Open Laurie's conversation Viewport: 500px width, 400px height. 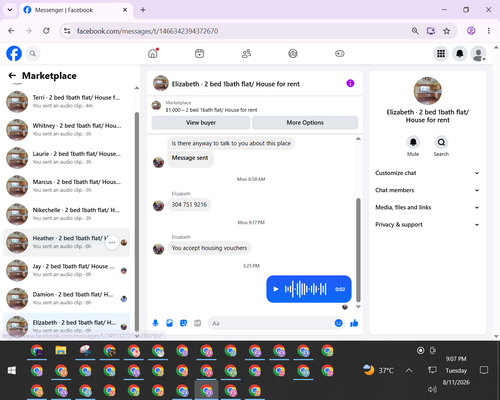[67, 158]
